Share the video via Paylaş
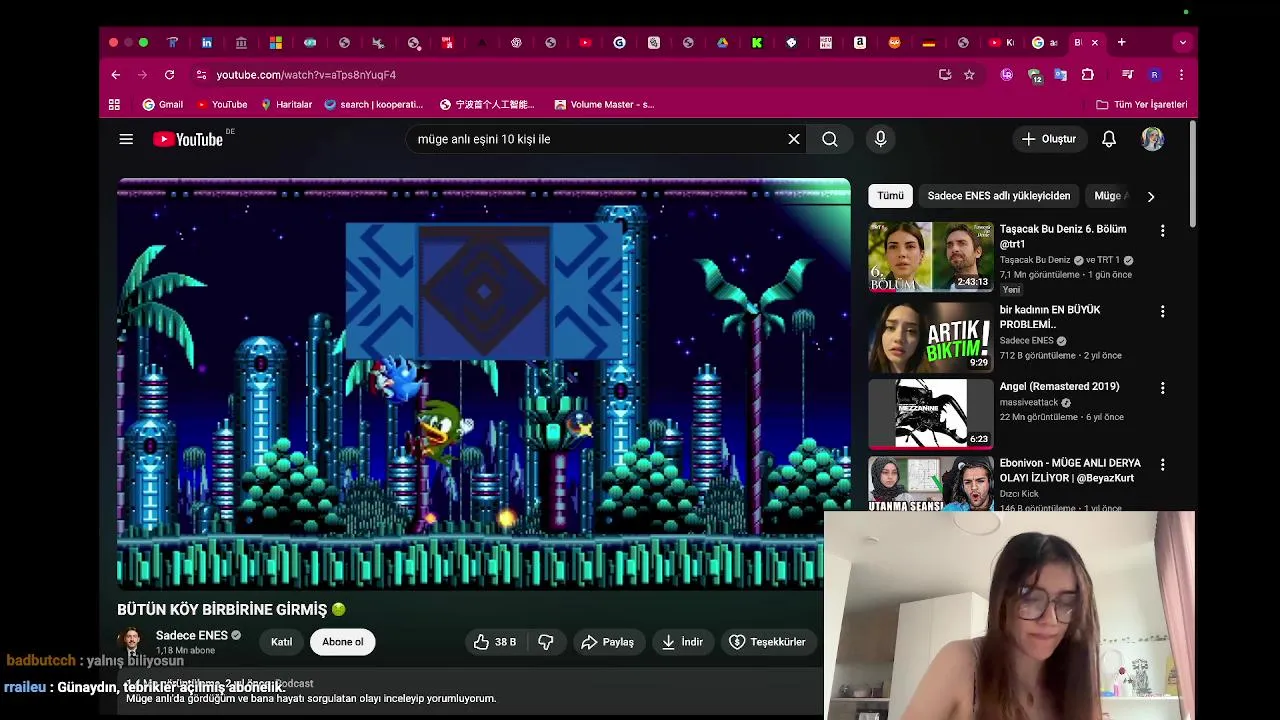 607,642
